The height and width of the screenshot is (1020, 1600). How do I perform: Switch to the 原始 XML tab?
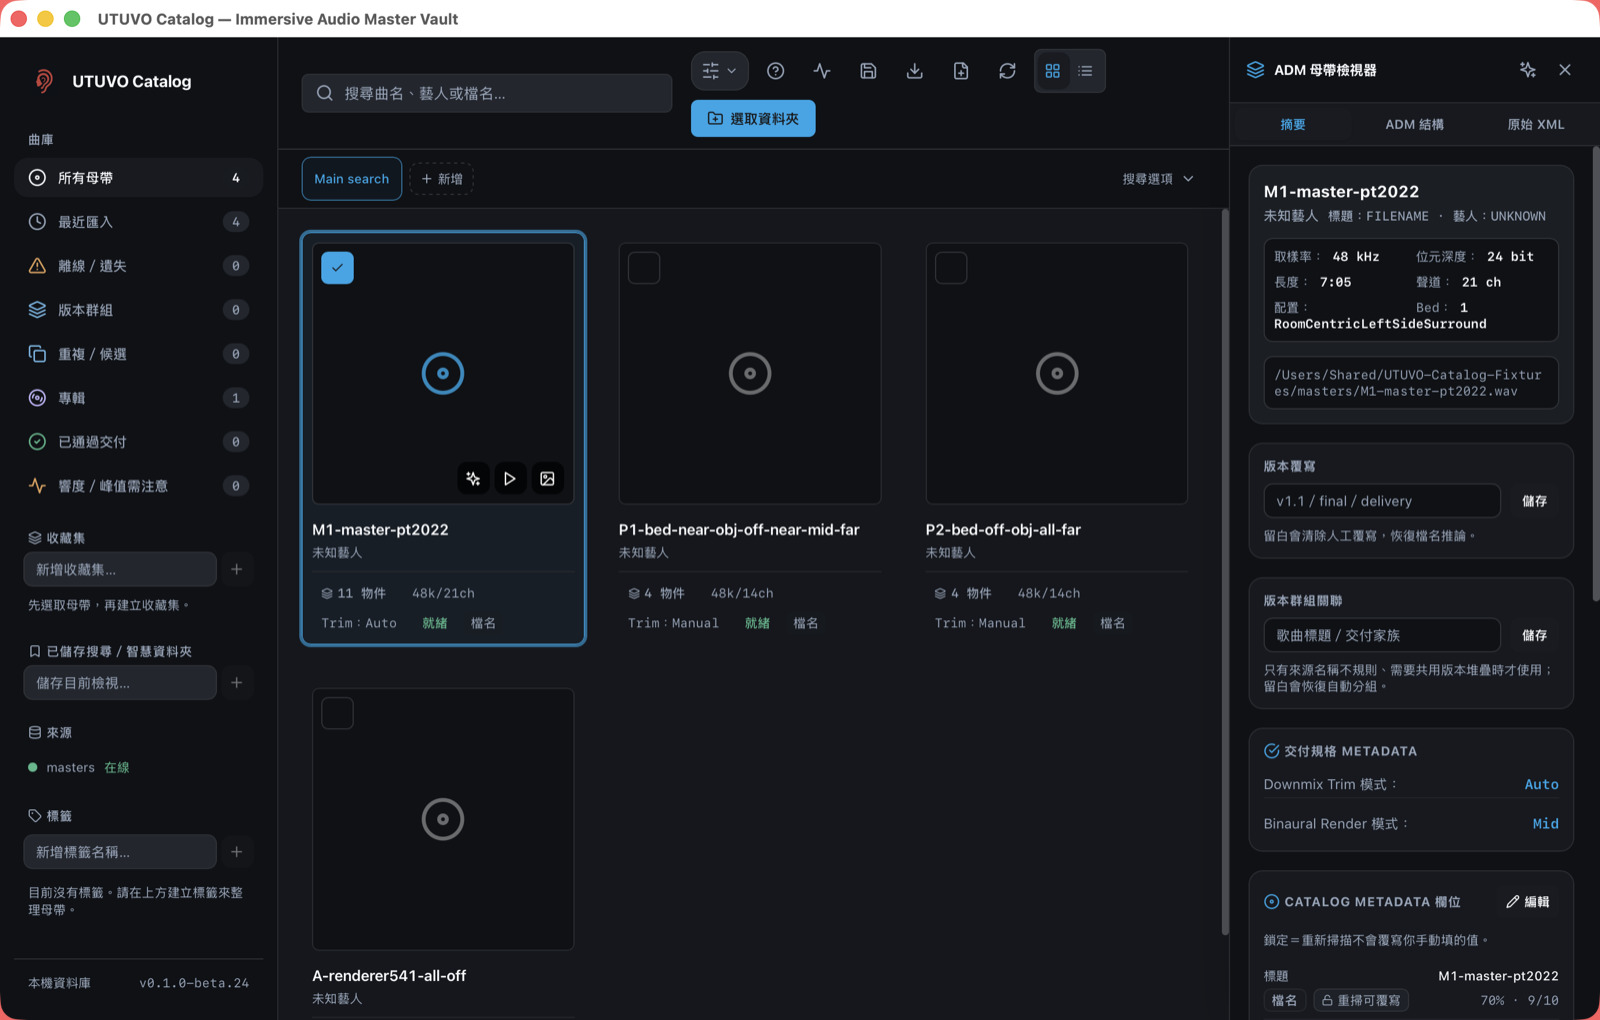coord(1536,125)
